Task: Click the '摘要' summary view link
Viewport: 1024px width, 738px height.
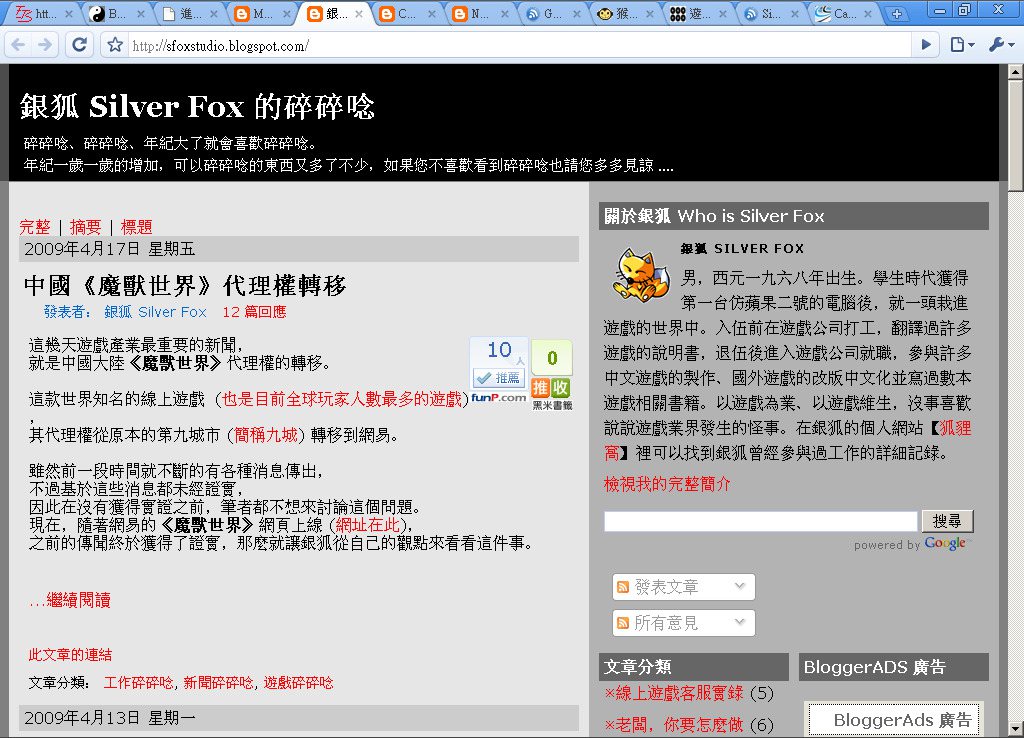Action: [86, 227]
